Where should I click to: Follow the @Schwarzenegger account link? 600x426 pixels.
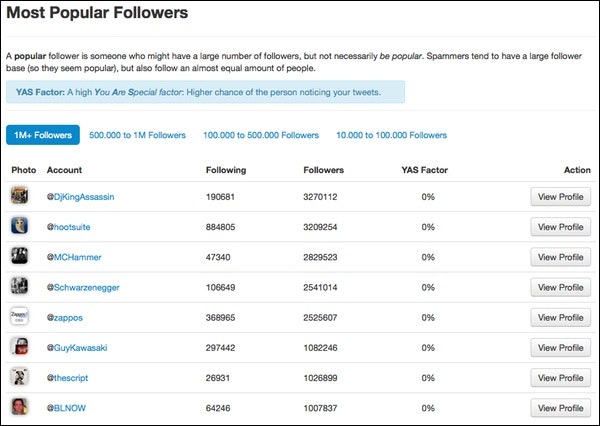(83, 287)
